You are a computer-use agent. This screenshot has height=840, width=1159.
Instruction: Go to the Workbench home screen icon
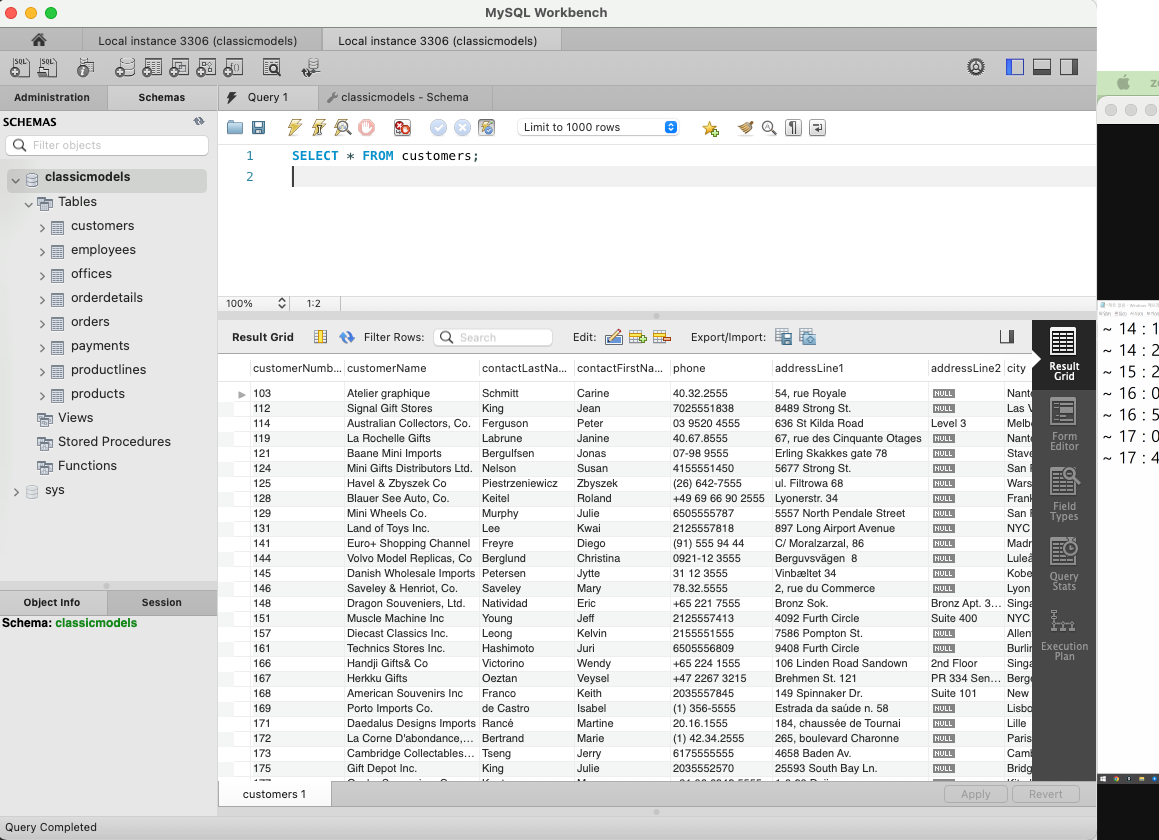(38, 40)
